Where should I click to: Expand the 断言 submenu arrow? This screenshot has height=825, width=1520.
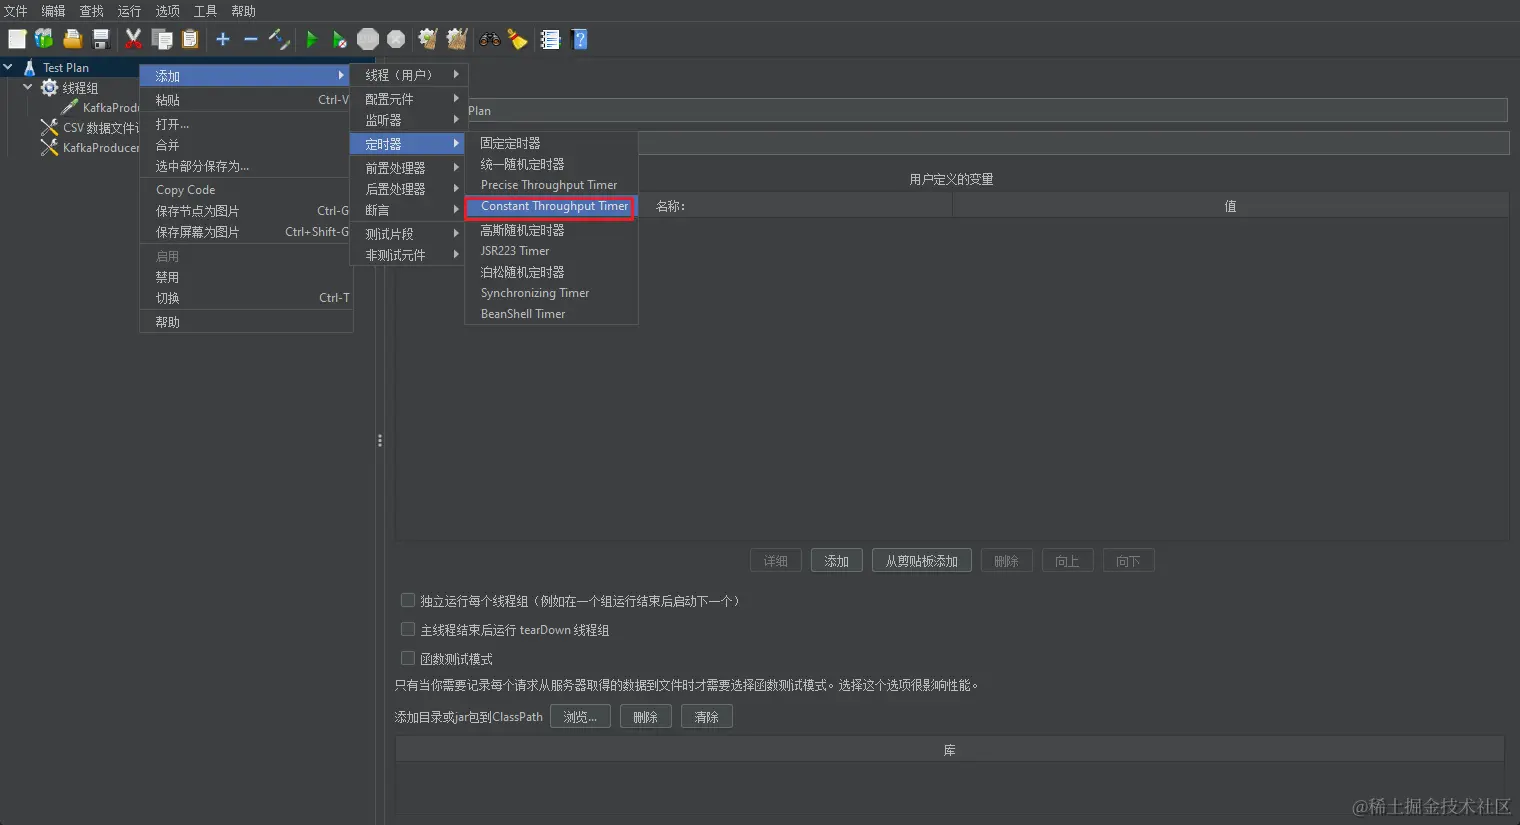(456, 209)
